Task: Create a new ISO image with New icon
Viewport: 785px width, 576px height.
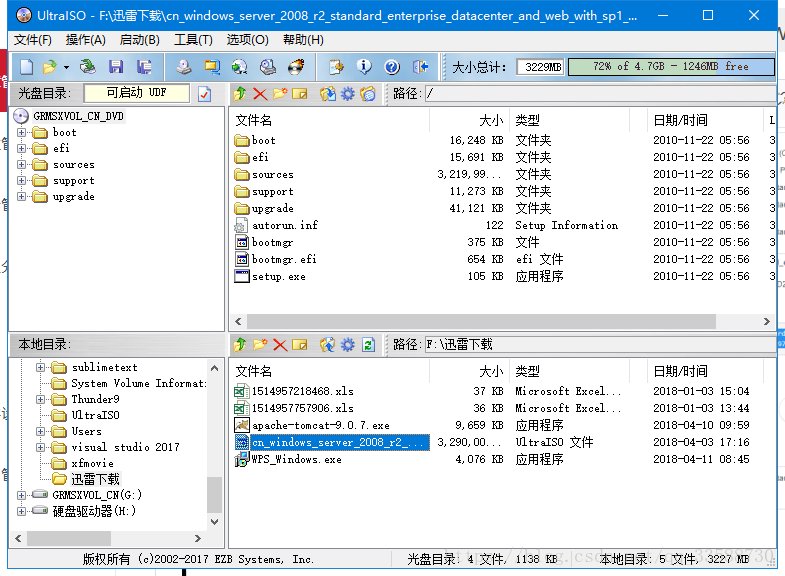Action: (x=26, y=67)
